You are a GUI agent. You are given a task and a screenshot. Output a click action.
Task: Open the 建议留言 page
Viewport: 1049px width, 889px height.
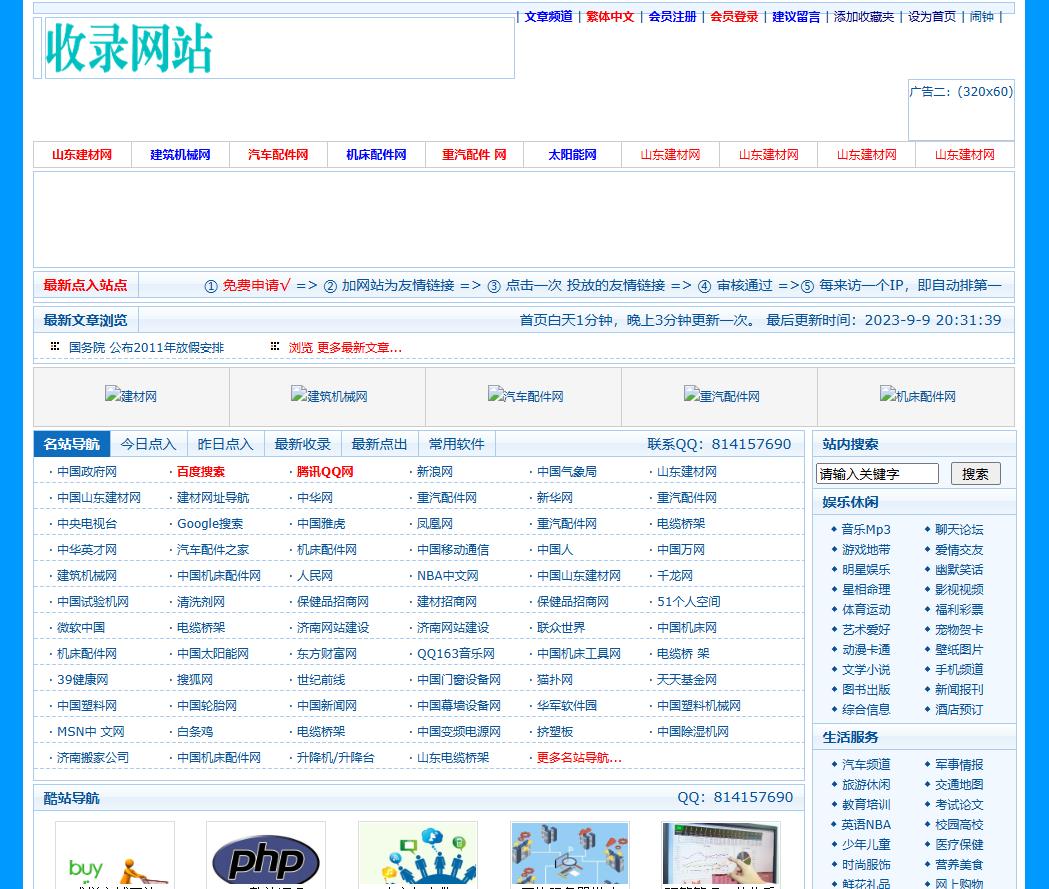coord(796,17)
